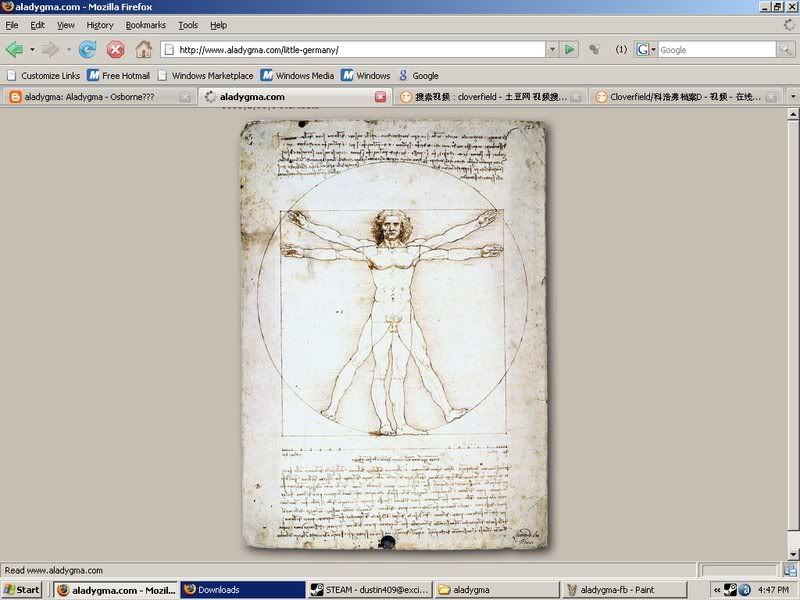Viewport: 800px width, 600px height.
Task: Switch to the Aladygma - Osborne tab
Action: pyautogui.click(x=95, y=97)
